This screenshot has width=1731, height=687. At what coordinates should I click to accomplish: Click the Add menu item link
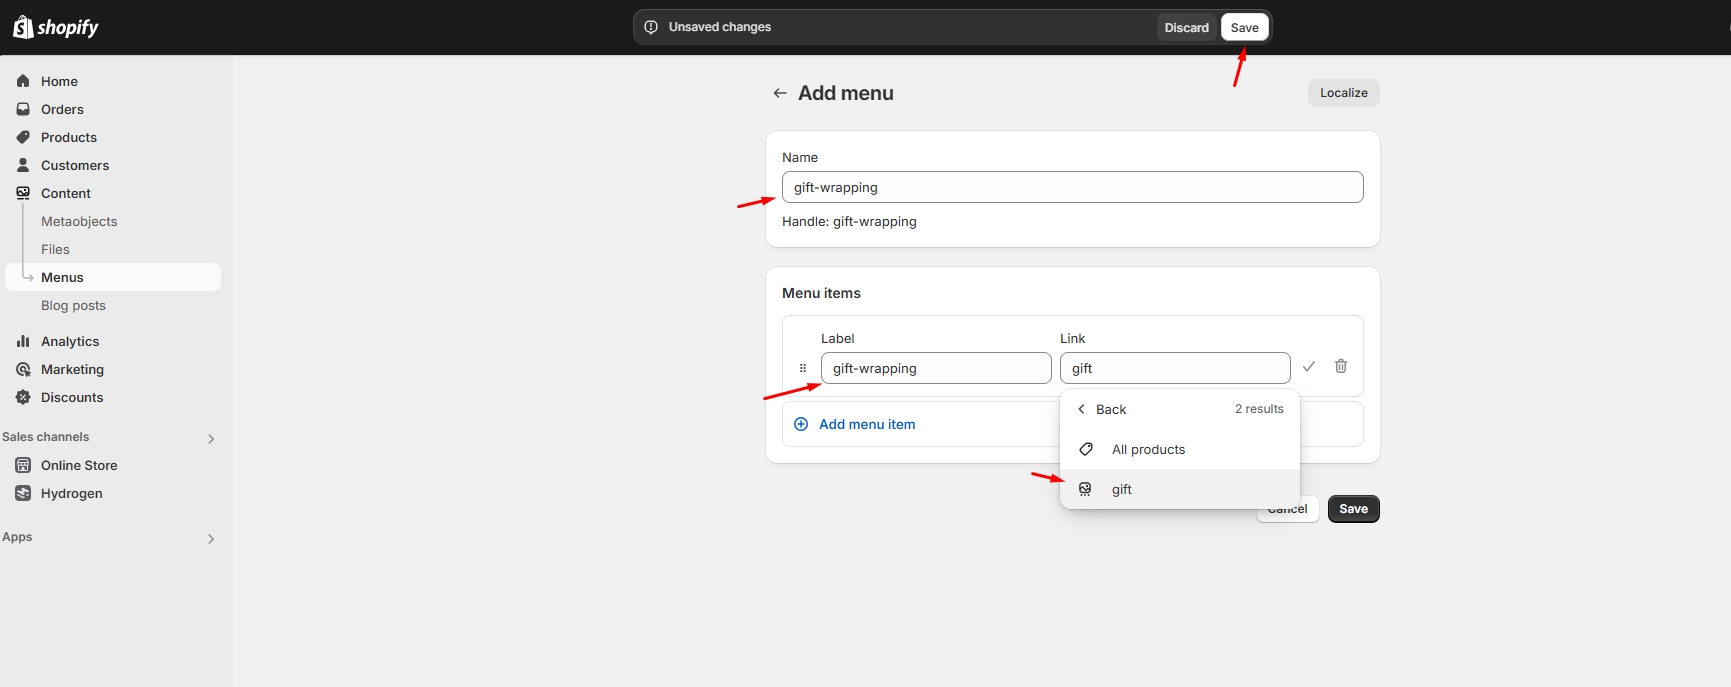(x=866, y=424)
